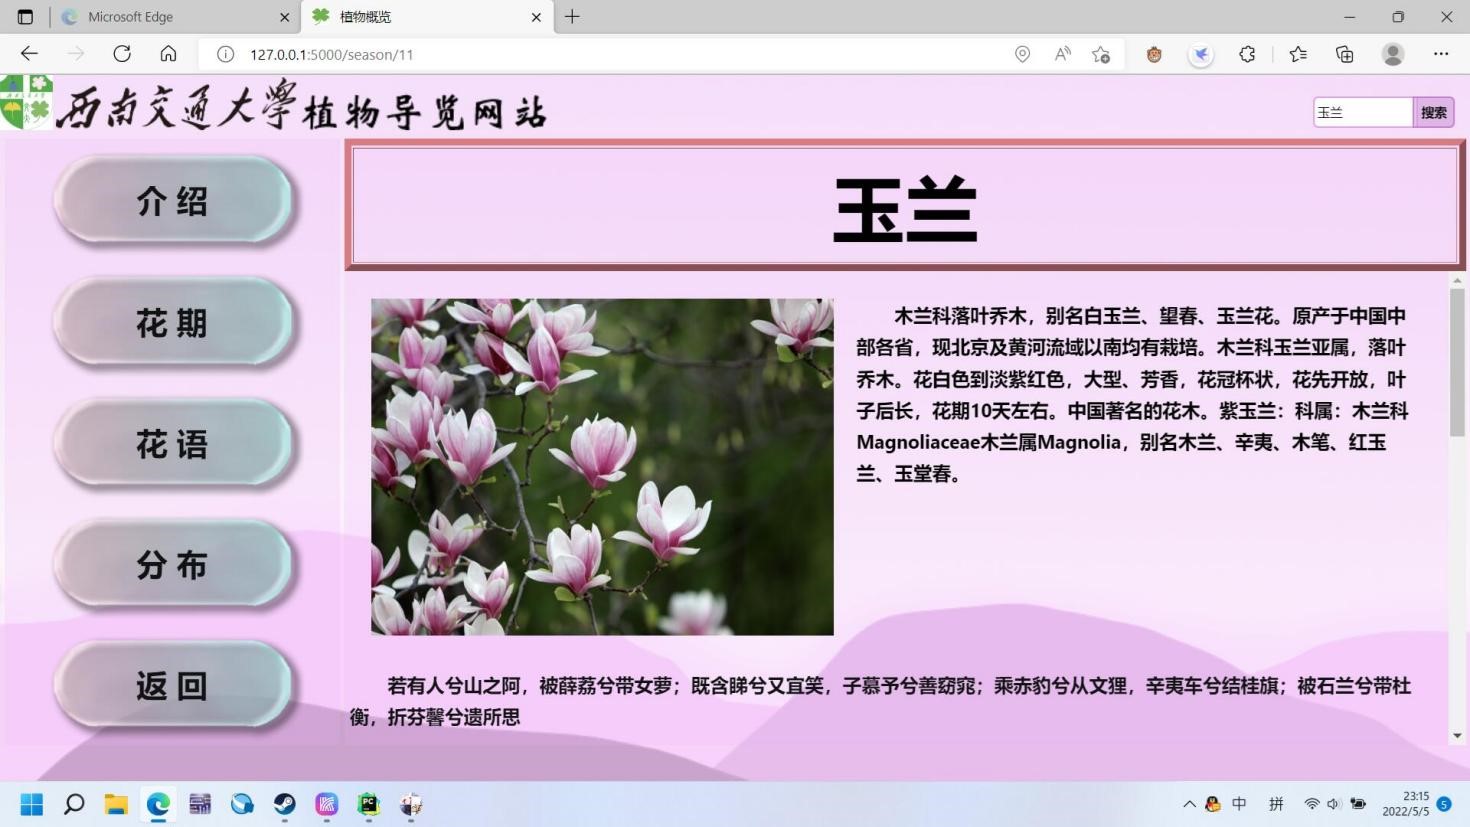Screen dimensions: 1470x827
Task: Reload the page with Refresh icon
Action: (x=122, y=54)
